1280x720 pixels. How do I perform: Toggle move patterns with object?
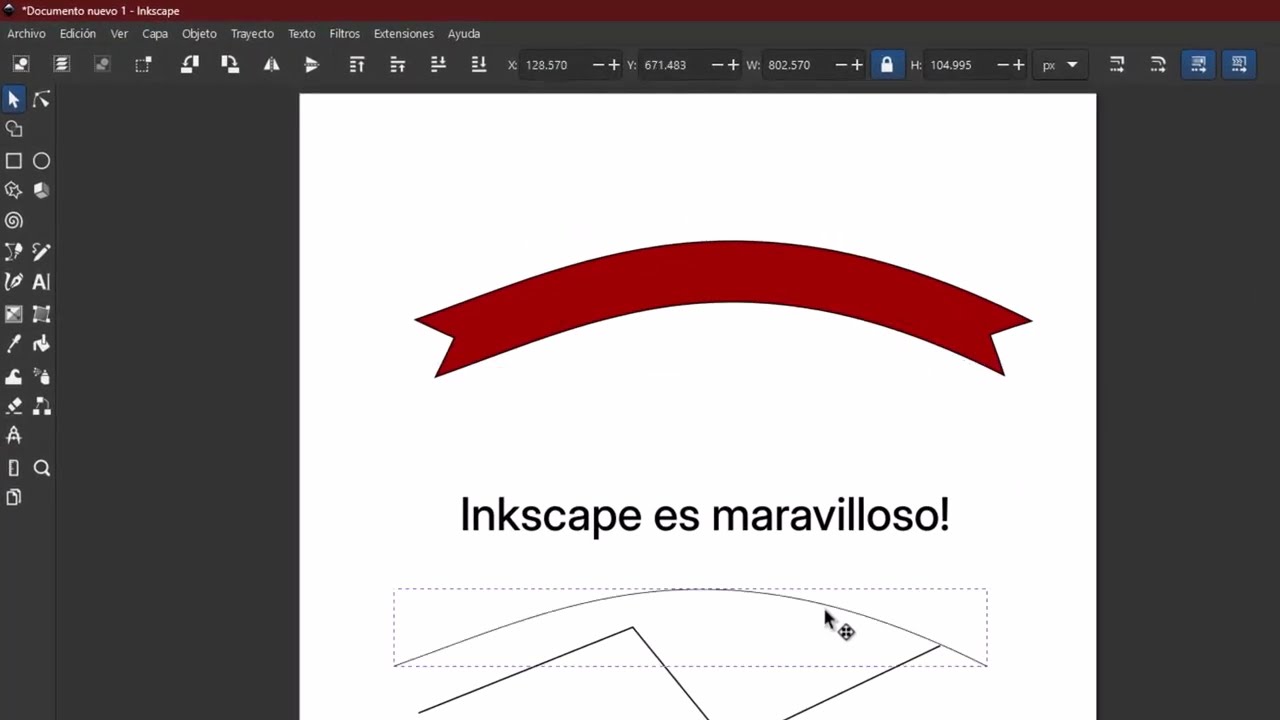tap(1239, 64)
